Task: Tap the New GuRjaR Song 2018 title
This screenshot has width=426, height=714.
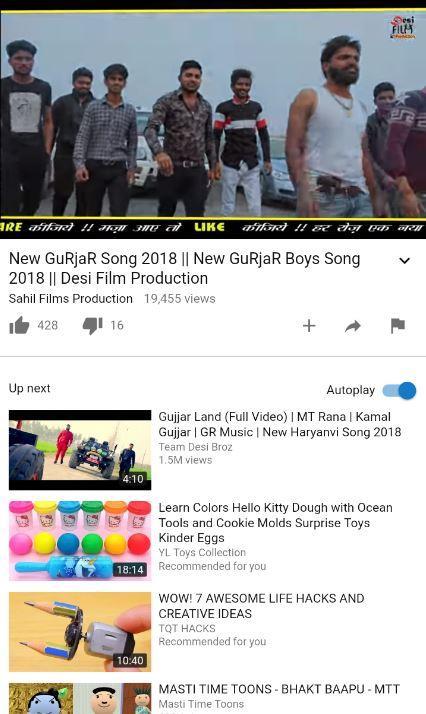Action: click(184, 268)
